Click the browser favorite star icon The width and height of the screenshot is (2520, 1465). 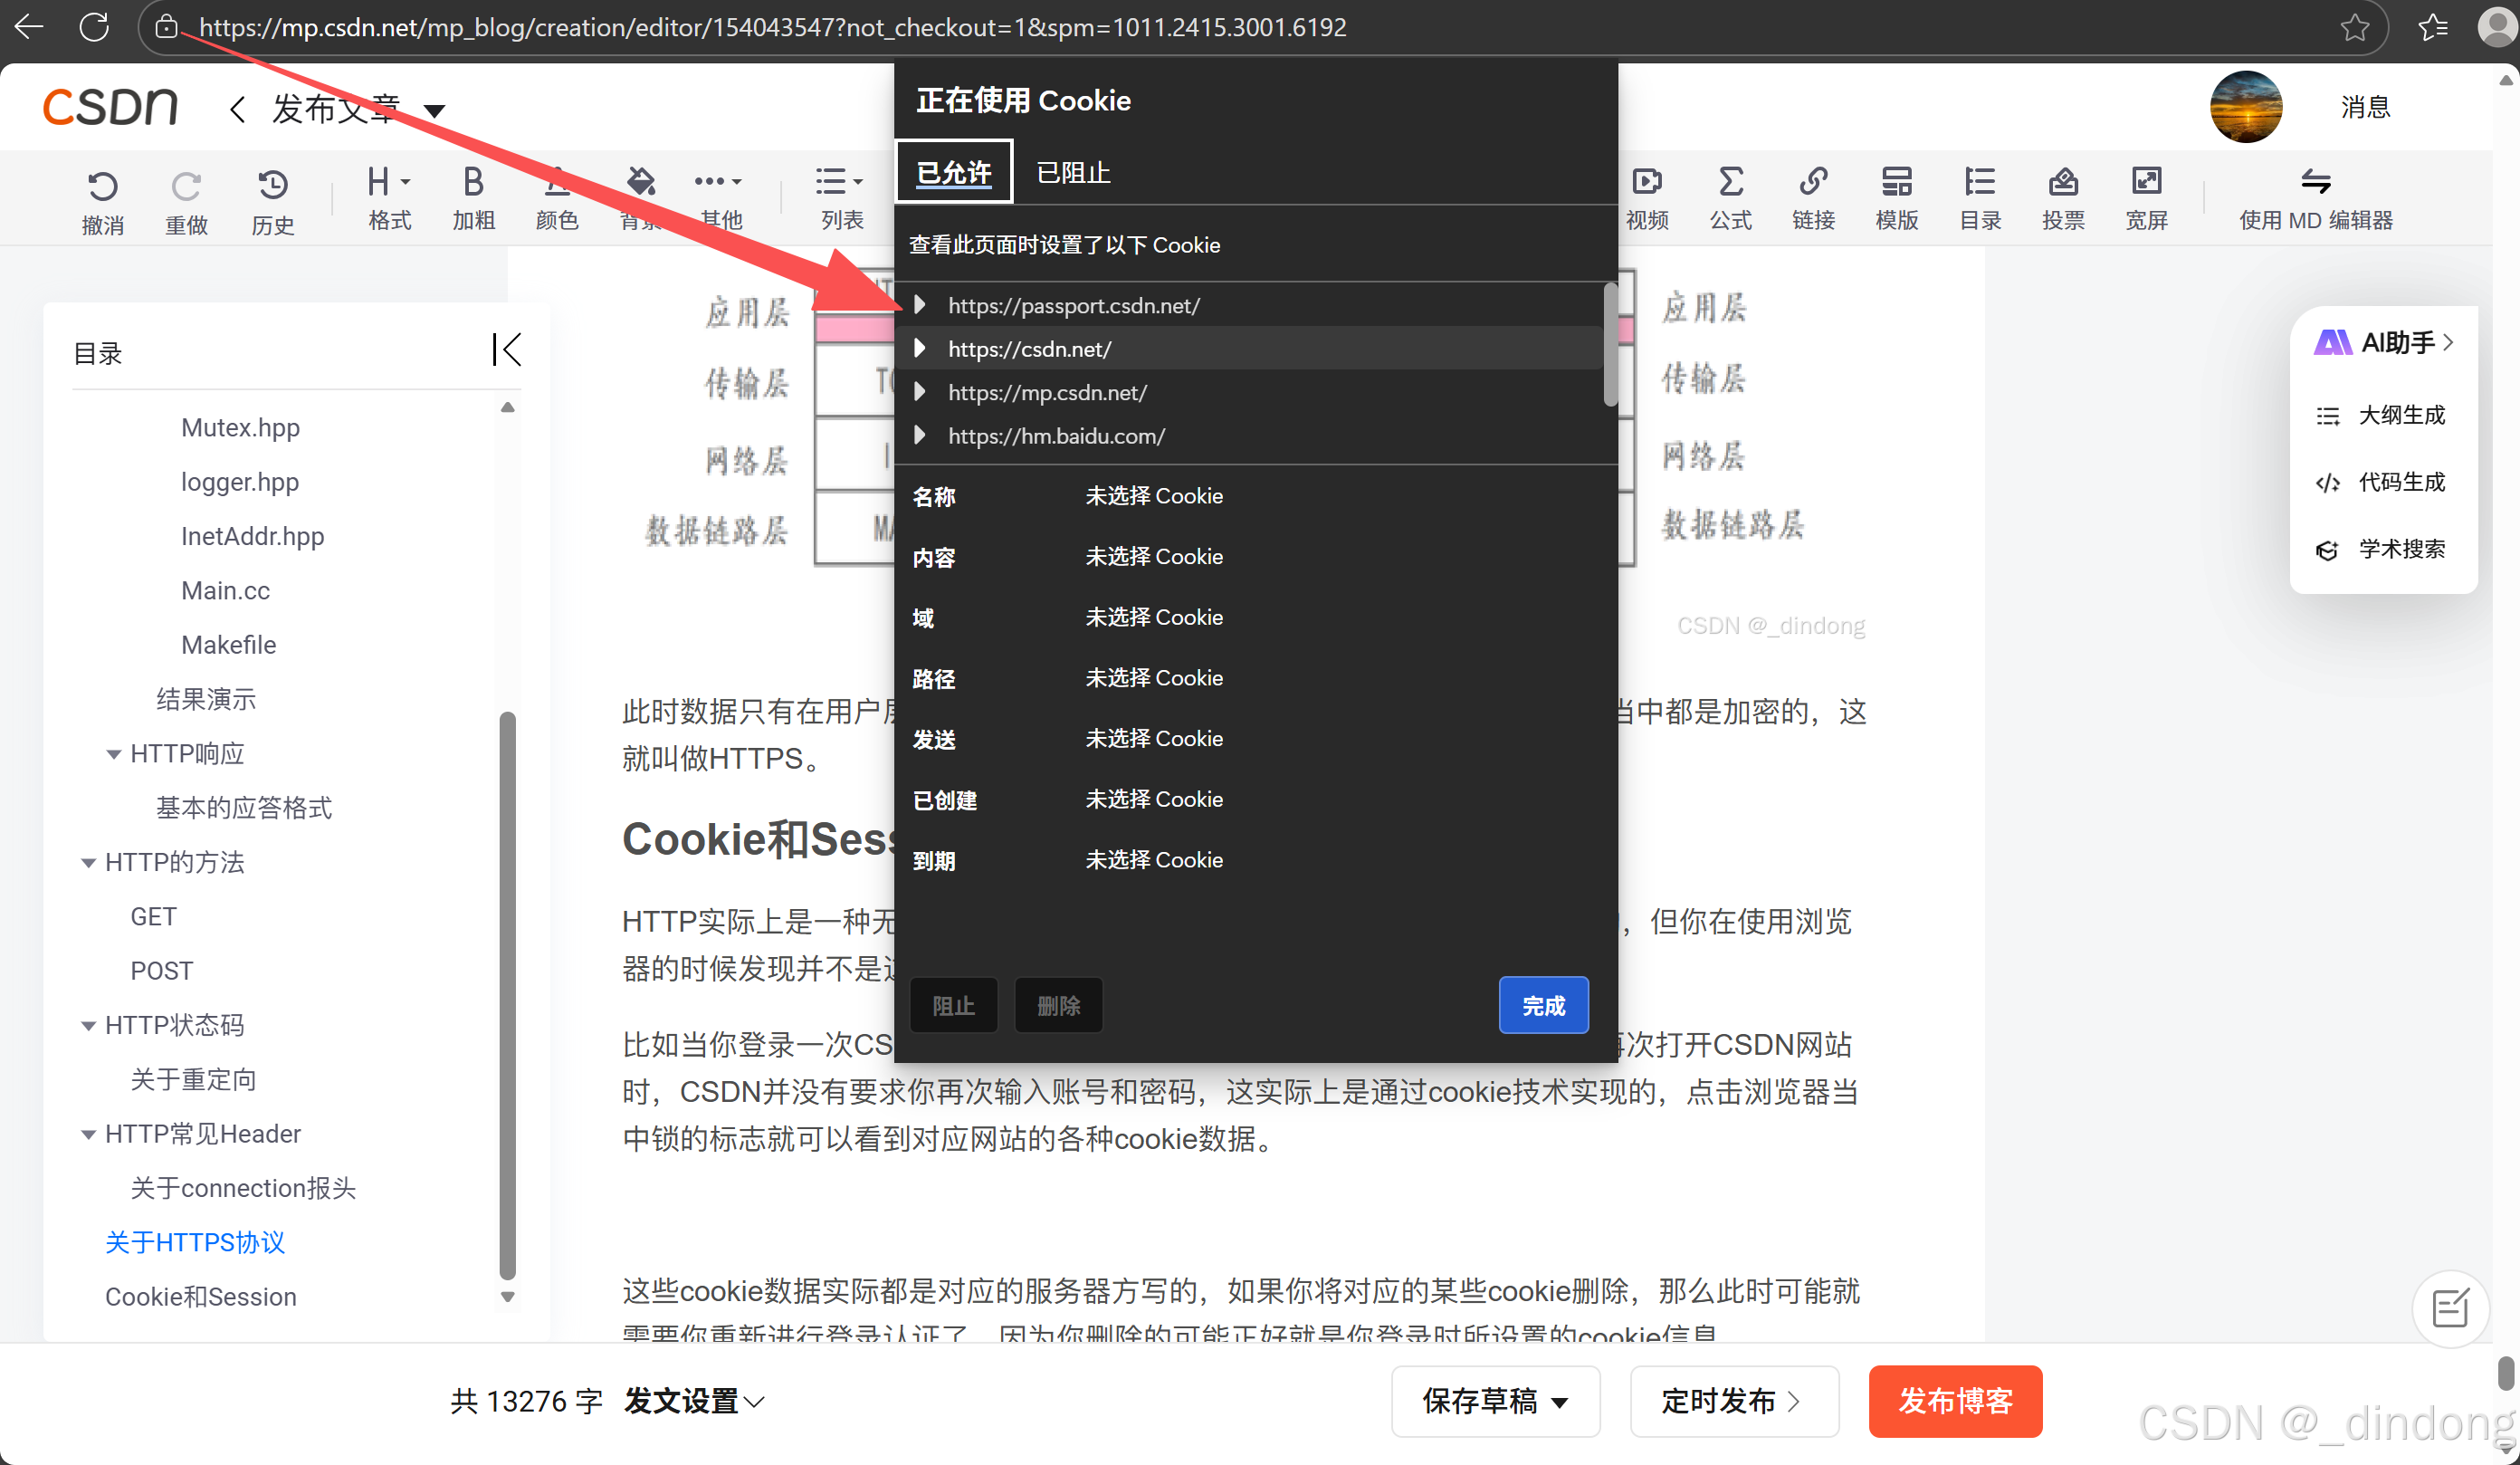point(2354,27)
